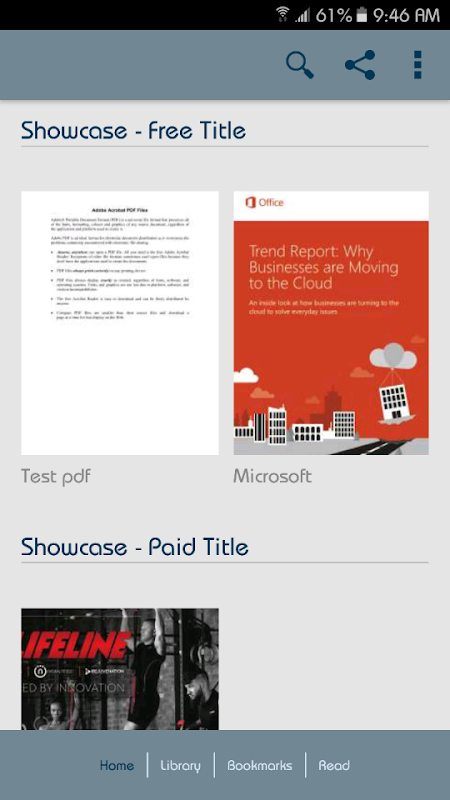Tap the cellular signal strength icon
450x800 pixels.
302,15
